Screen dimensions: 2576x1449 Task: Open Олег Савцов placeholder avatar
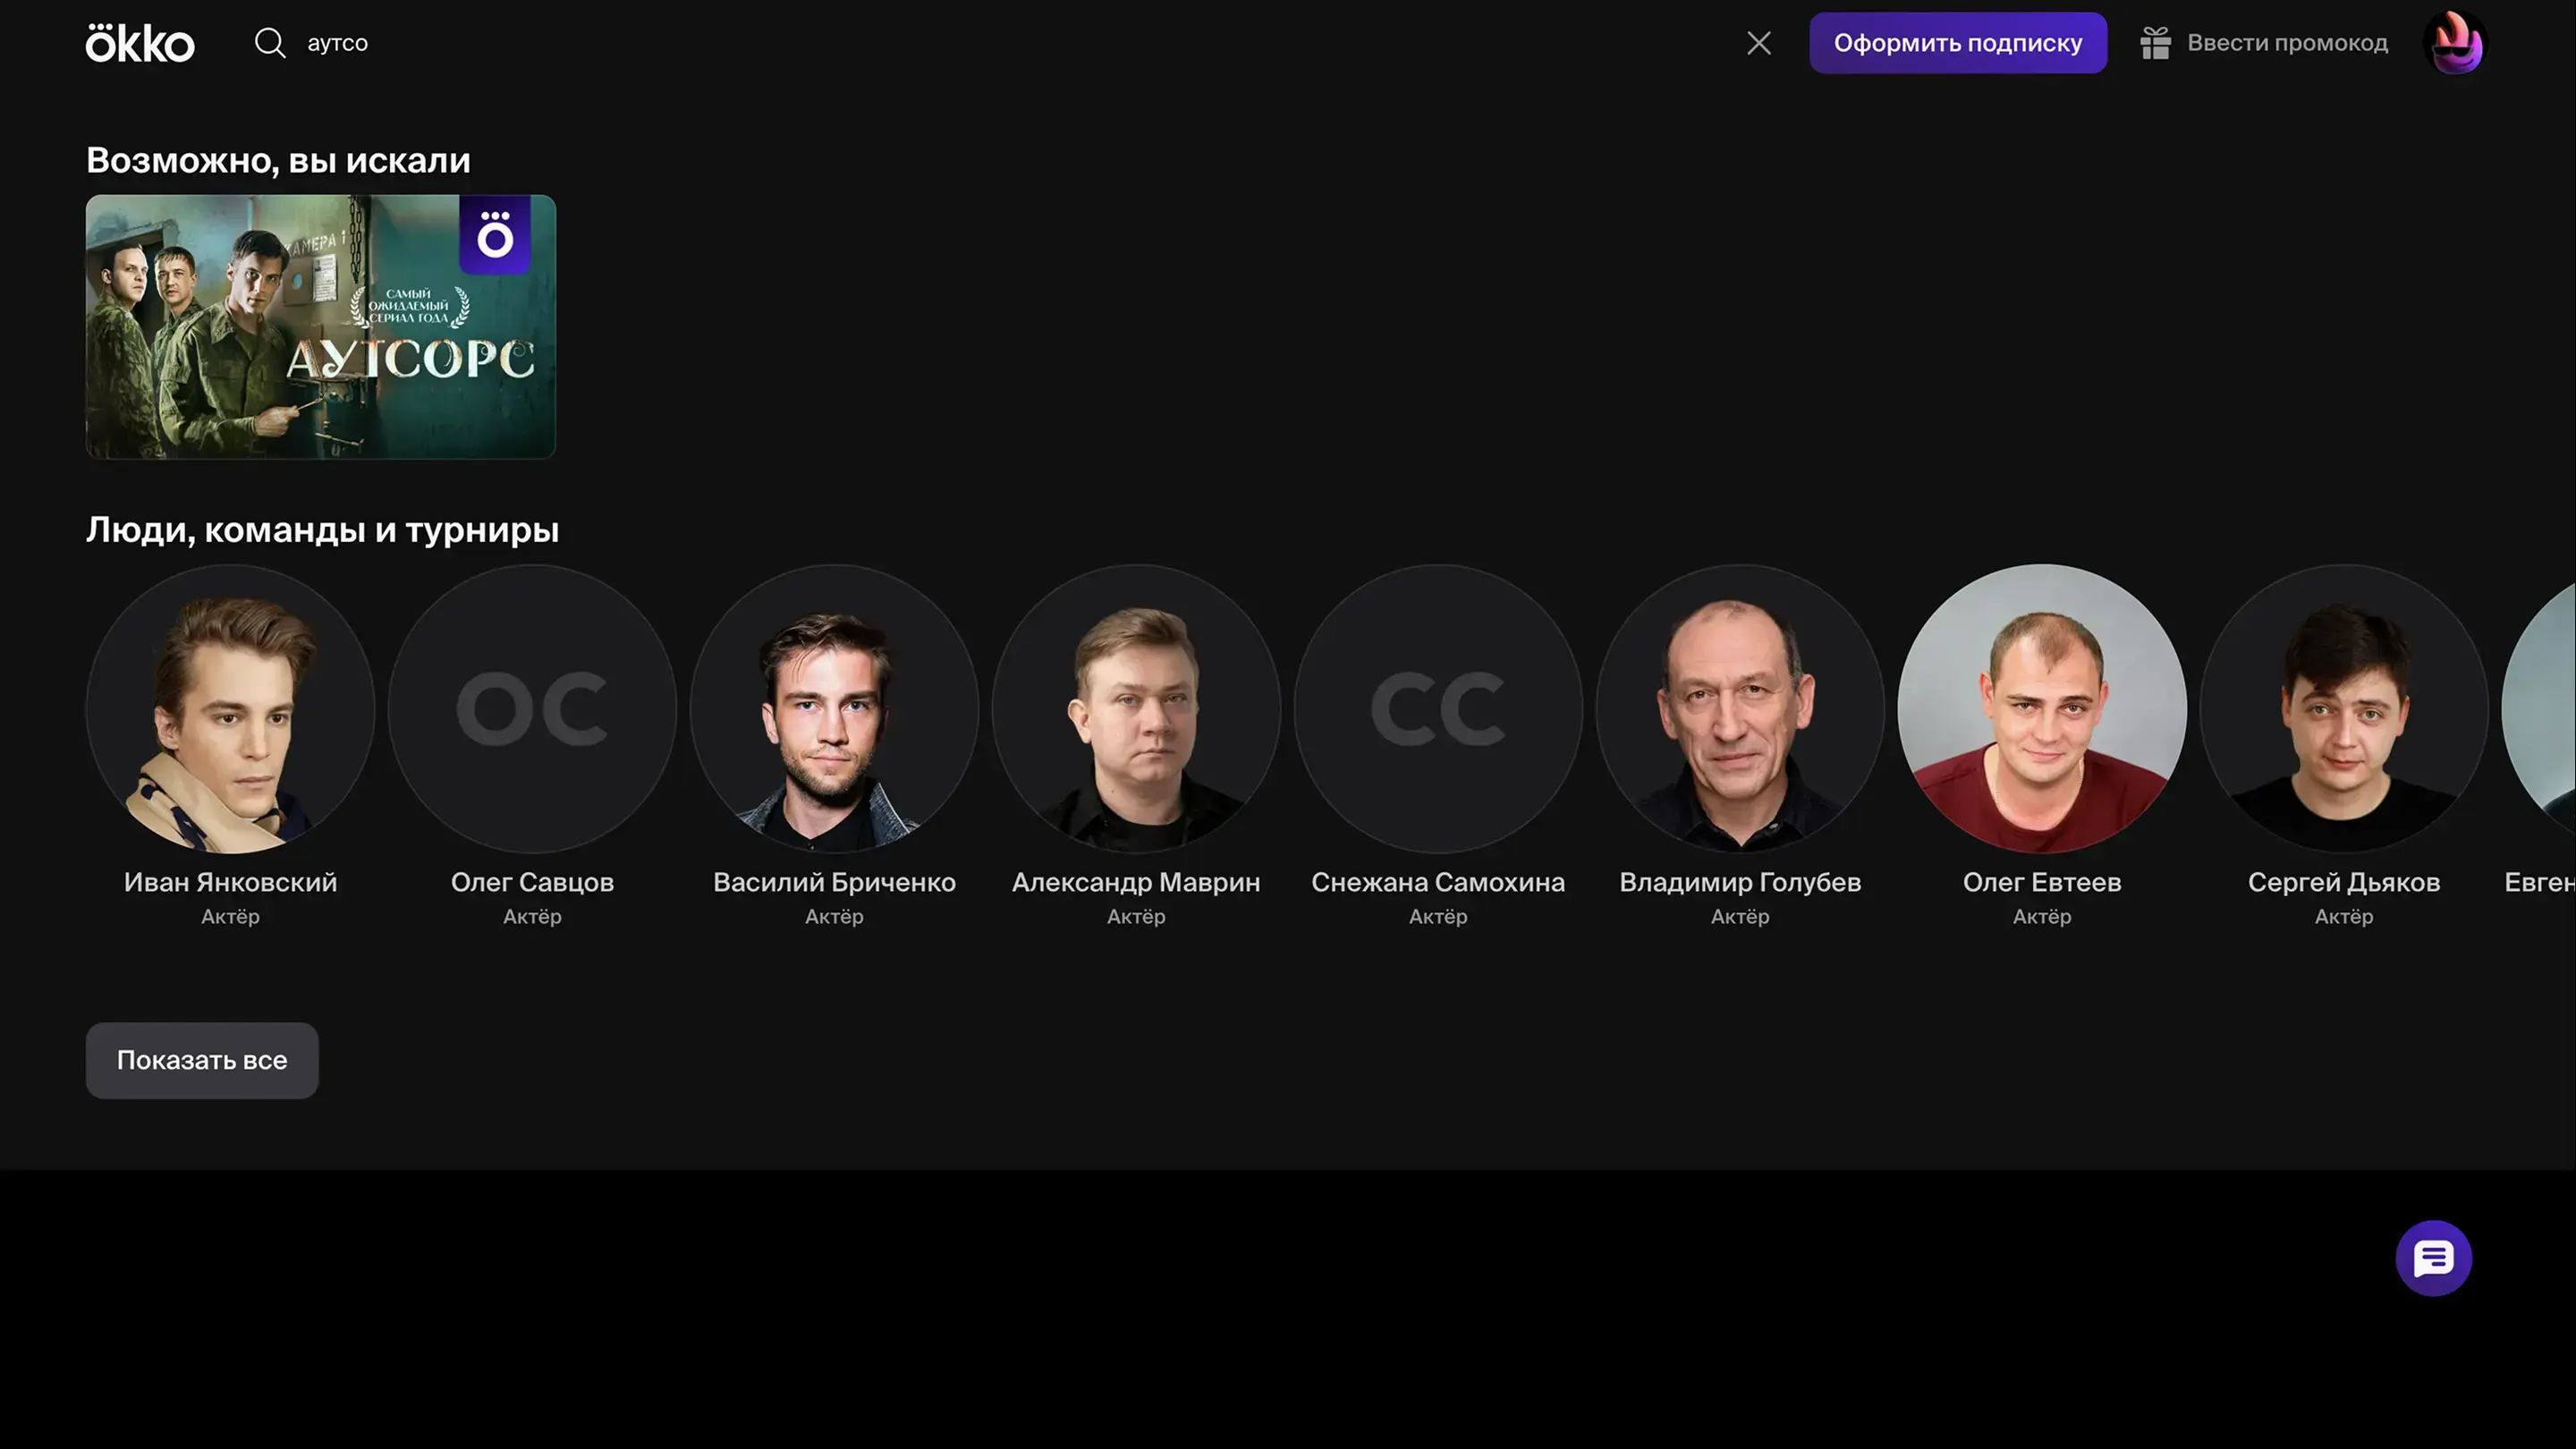tap(532, 708)
